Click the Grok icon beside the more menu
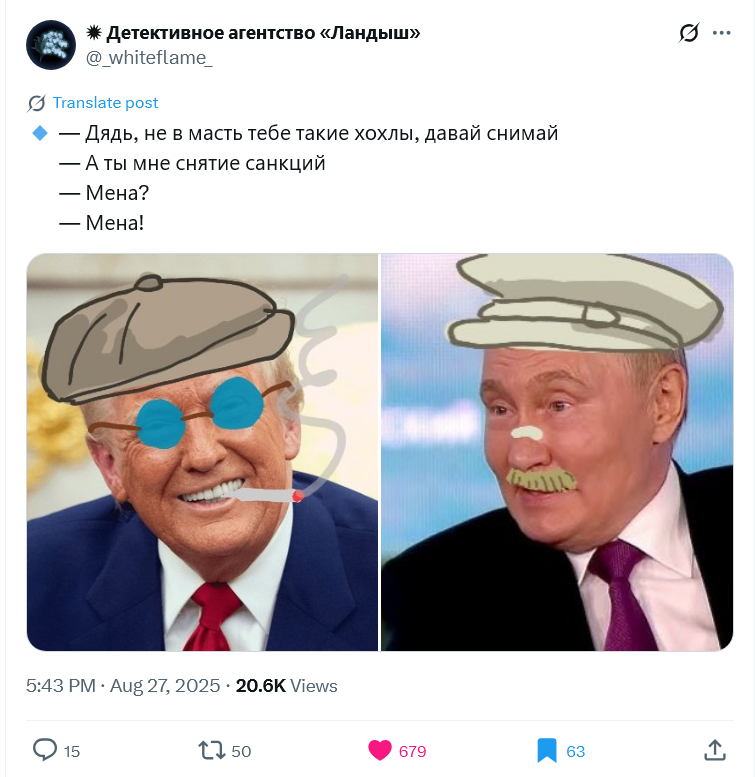The width and height of the screenshot is (755, 777). (x=689, y=33)
